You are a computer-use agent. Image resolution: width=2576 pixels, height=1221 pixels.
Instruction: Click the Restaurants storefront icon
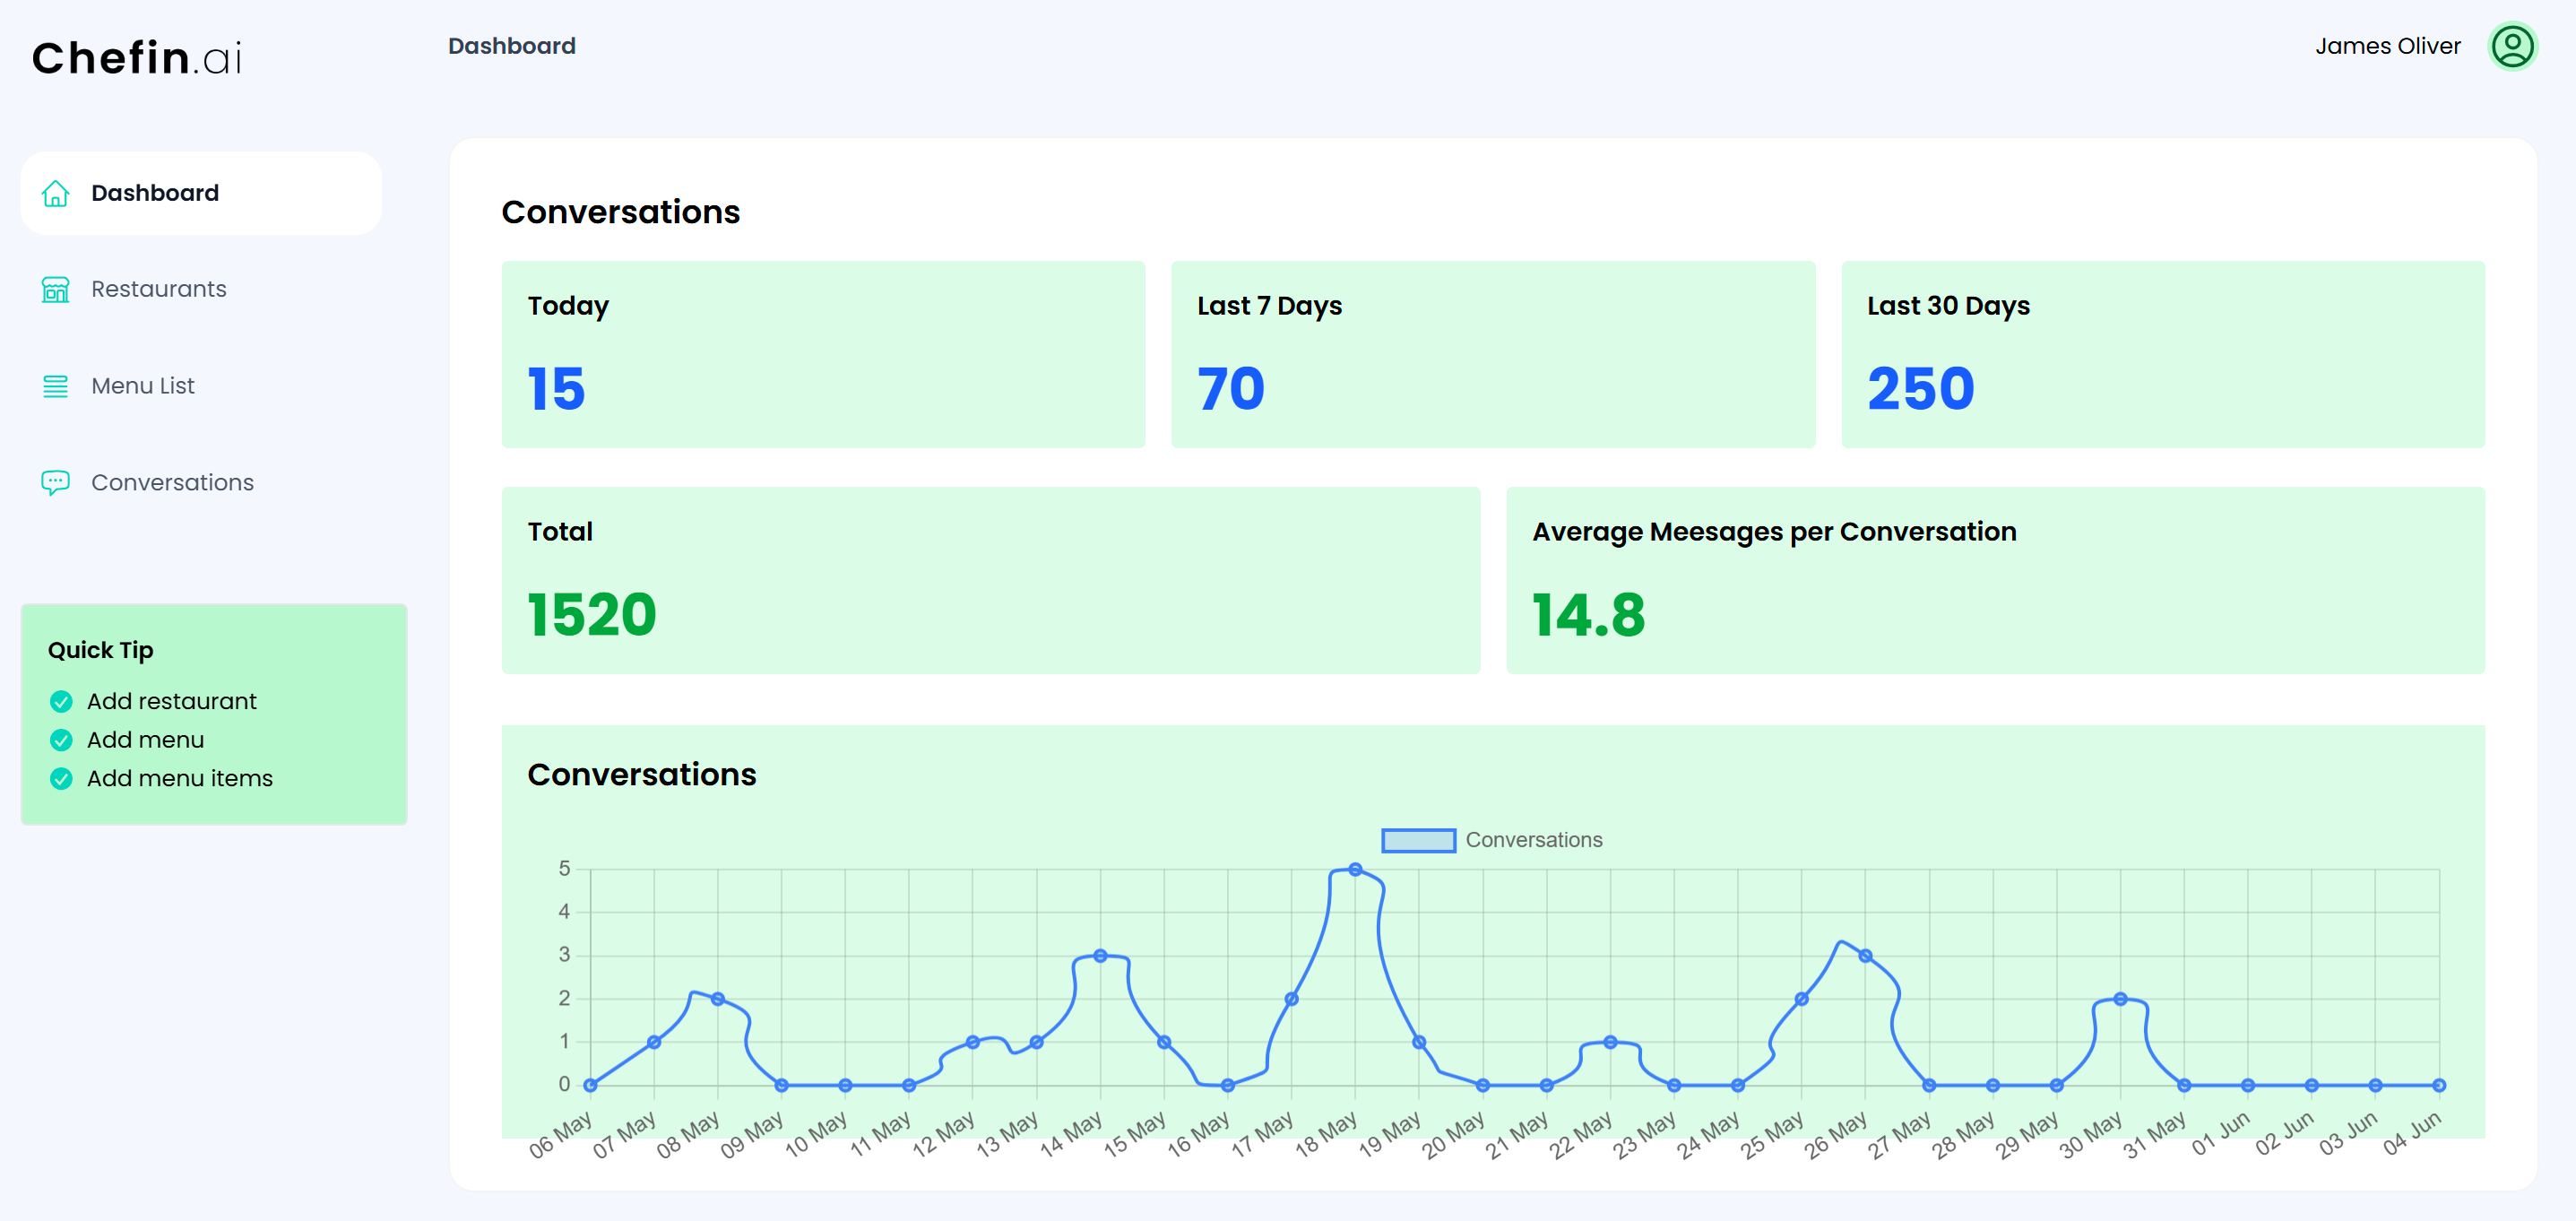pyautogui.click(x=55, y=289)
